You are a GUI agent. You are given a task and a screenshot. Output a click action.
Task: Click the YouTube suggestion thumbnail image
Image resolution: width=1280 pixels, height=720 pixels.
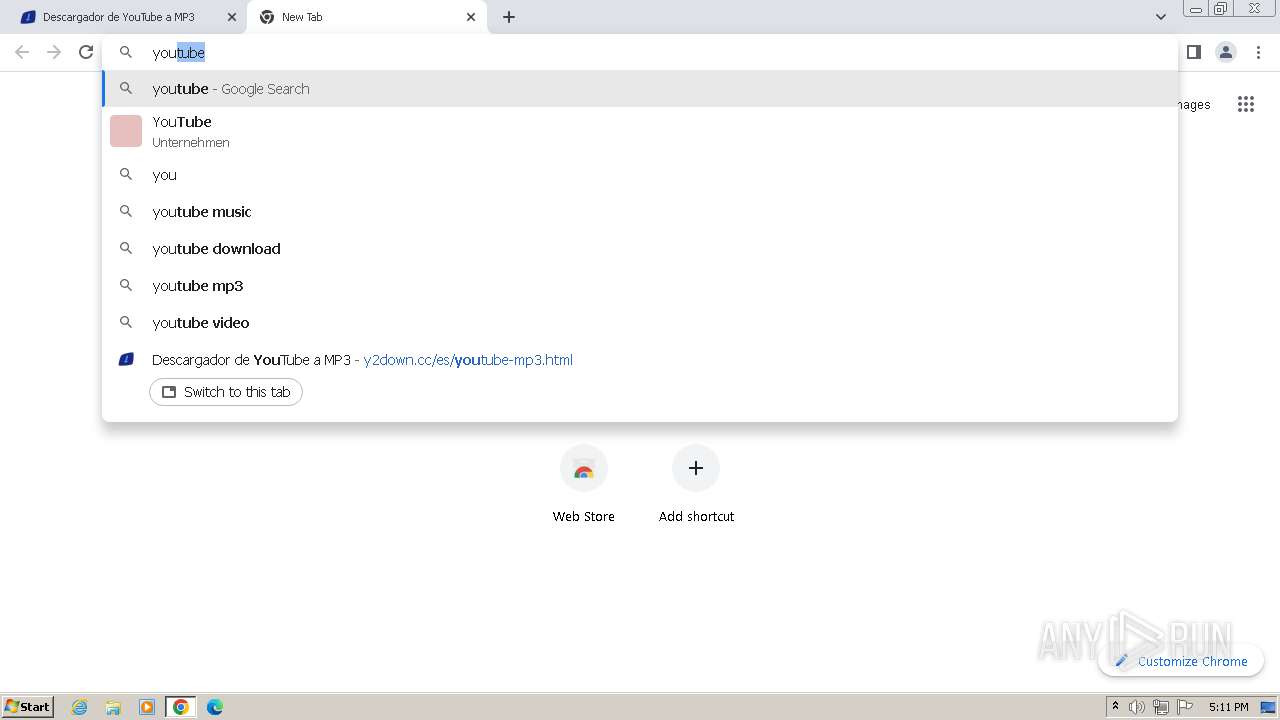(x=126, y=131)
